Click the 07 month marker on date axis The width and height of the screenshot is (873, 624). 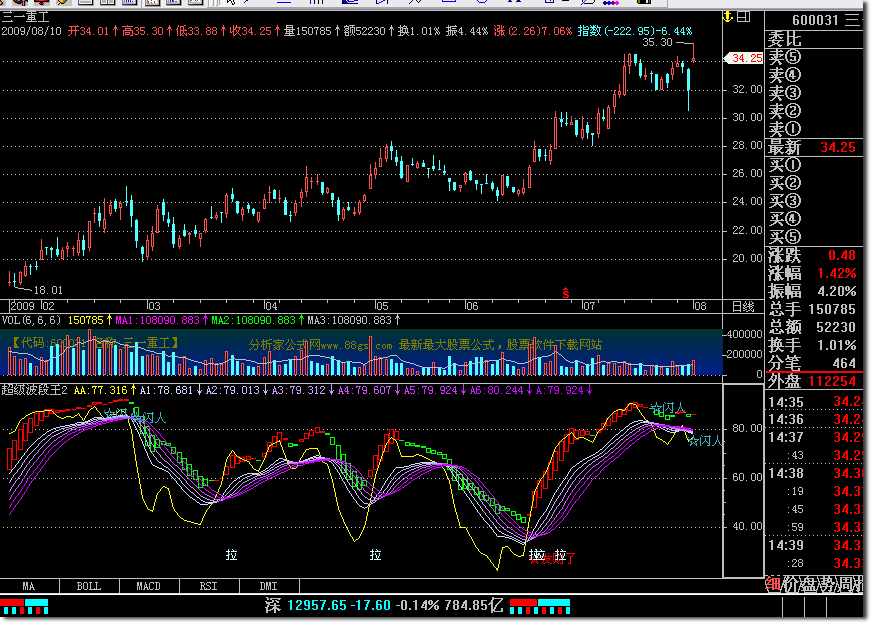[588, 306]
